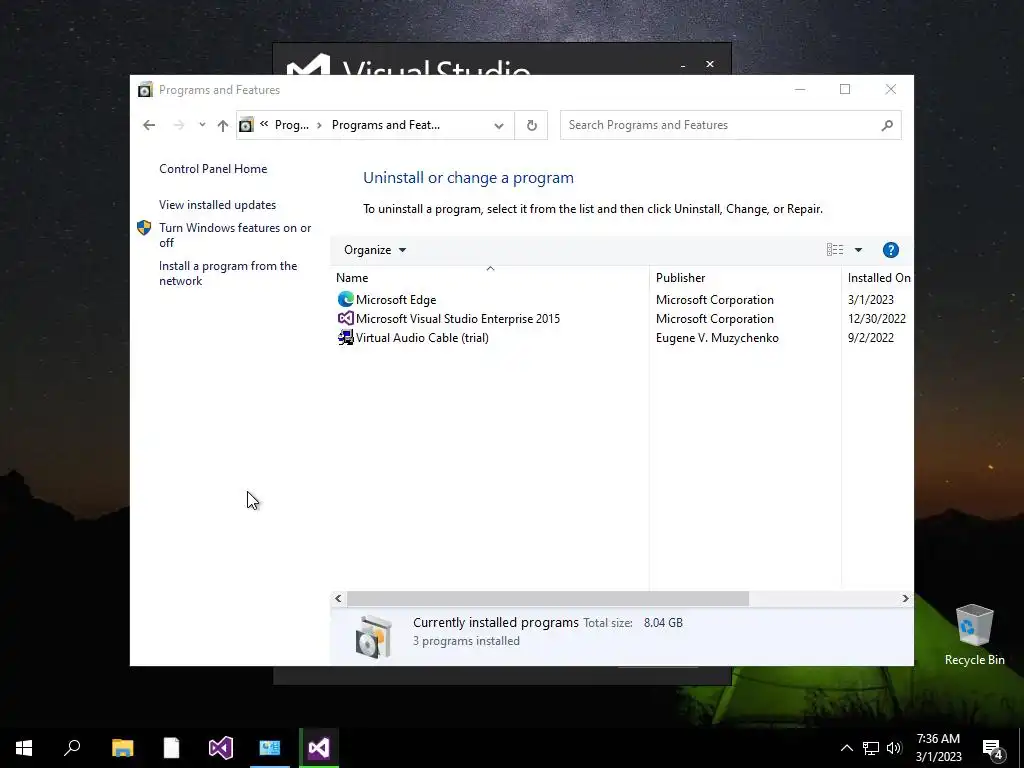1024x768 pixels.
Task: Click the Microsoft Edge icon in list
Action: (345, 299)
